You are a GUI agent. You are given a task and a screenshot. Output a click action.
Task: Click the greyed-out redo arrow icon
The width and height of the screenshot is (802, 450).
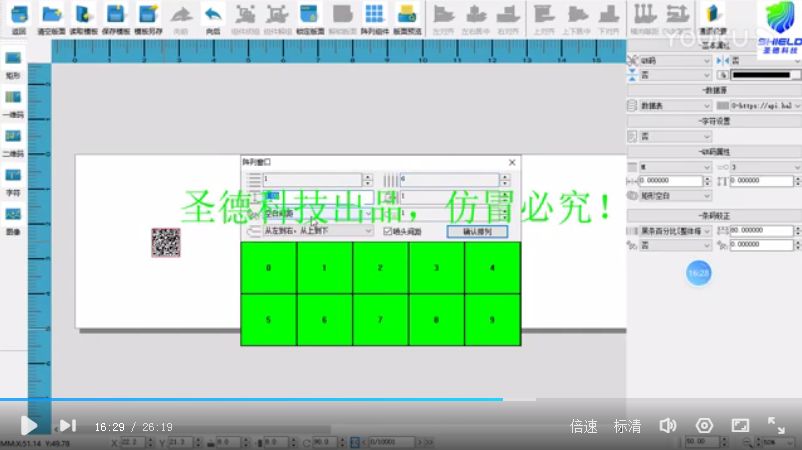(x=181, y=14)
